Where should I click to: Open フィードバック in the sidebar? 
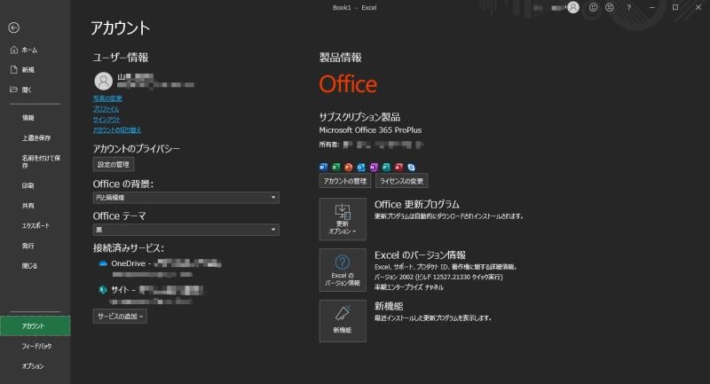37,346
